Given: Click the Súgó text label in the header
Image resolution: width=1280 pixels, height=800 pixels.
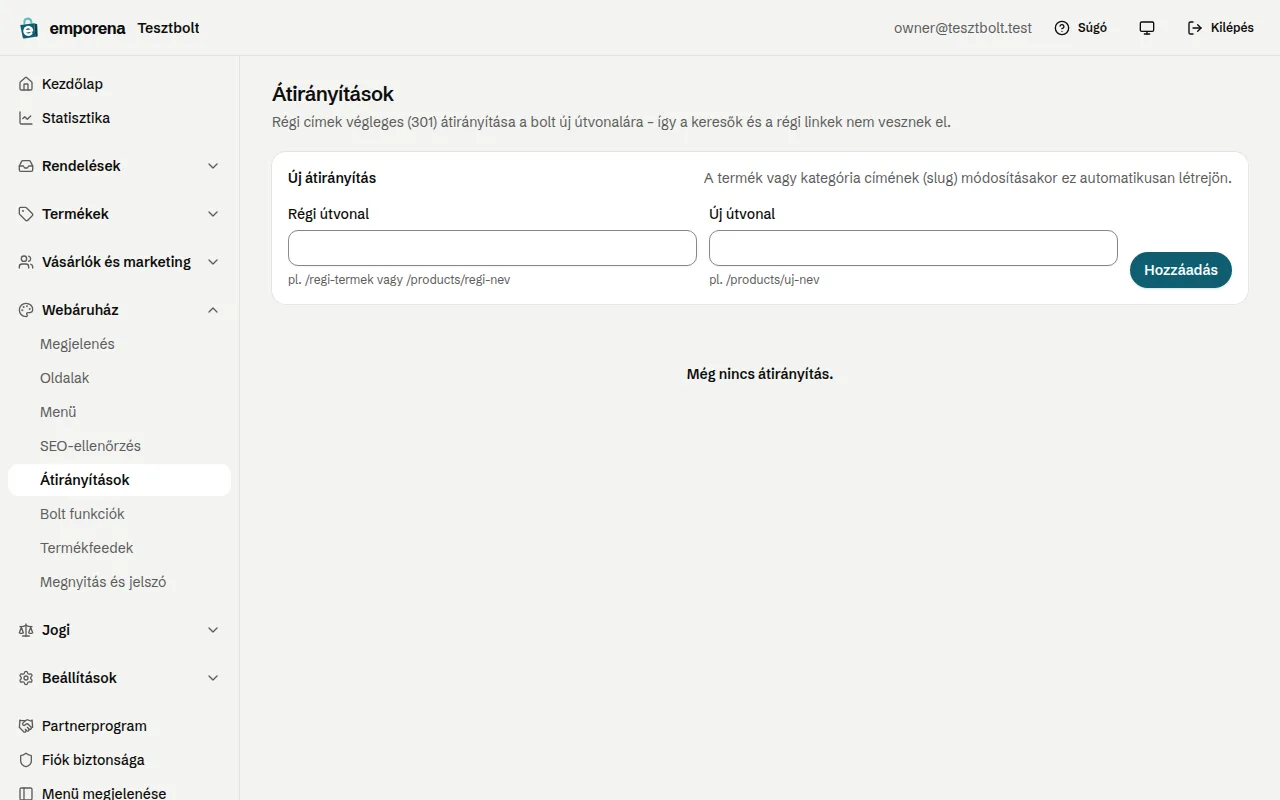Looking at the screenshot, I should click(x=1092, y=28).
